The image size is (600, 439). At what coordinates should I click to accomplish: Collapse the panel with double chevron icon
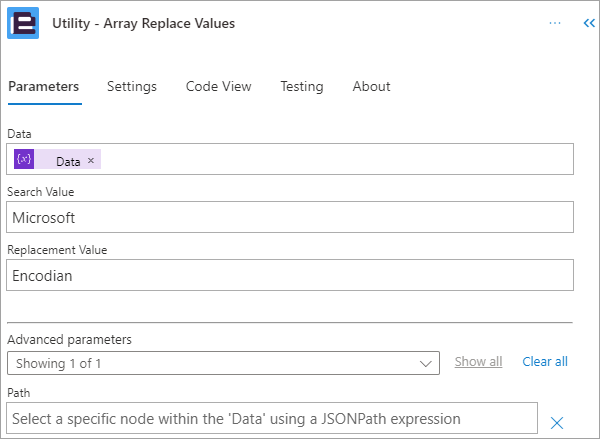click(589, 23)
